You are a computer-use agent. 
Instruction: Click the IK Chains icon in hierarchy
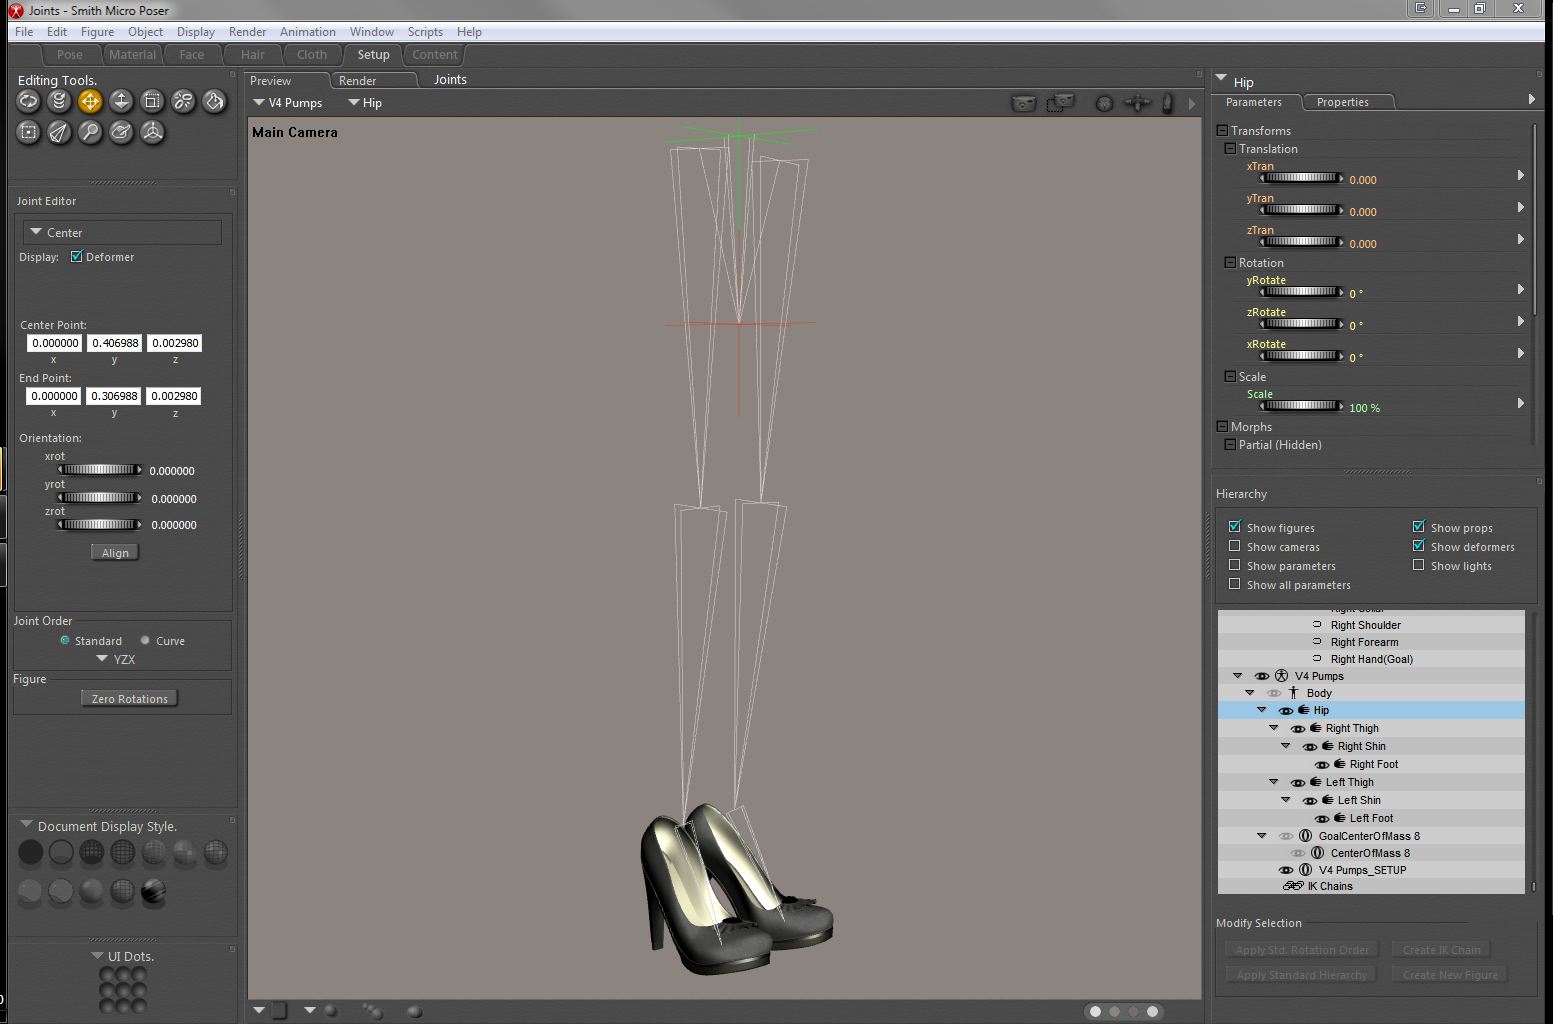point(1293,886)
